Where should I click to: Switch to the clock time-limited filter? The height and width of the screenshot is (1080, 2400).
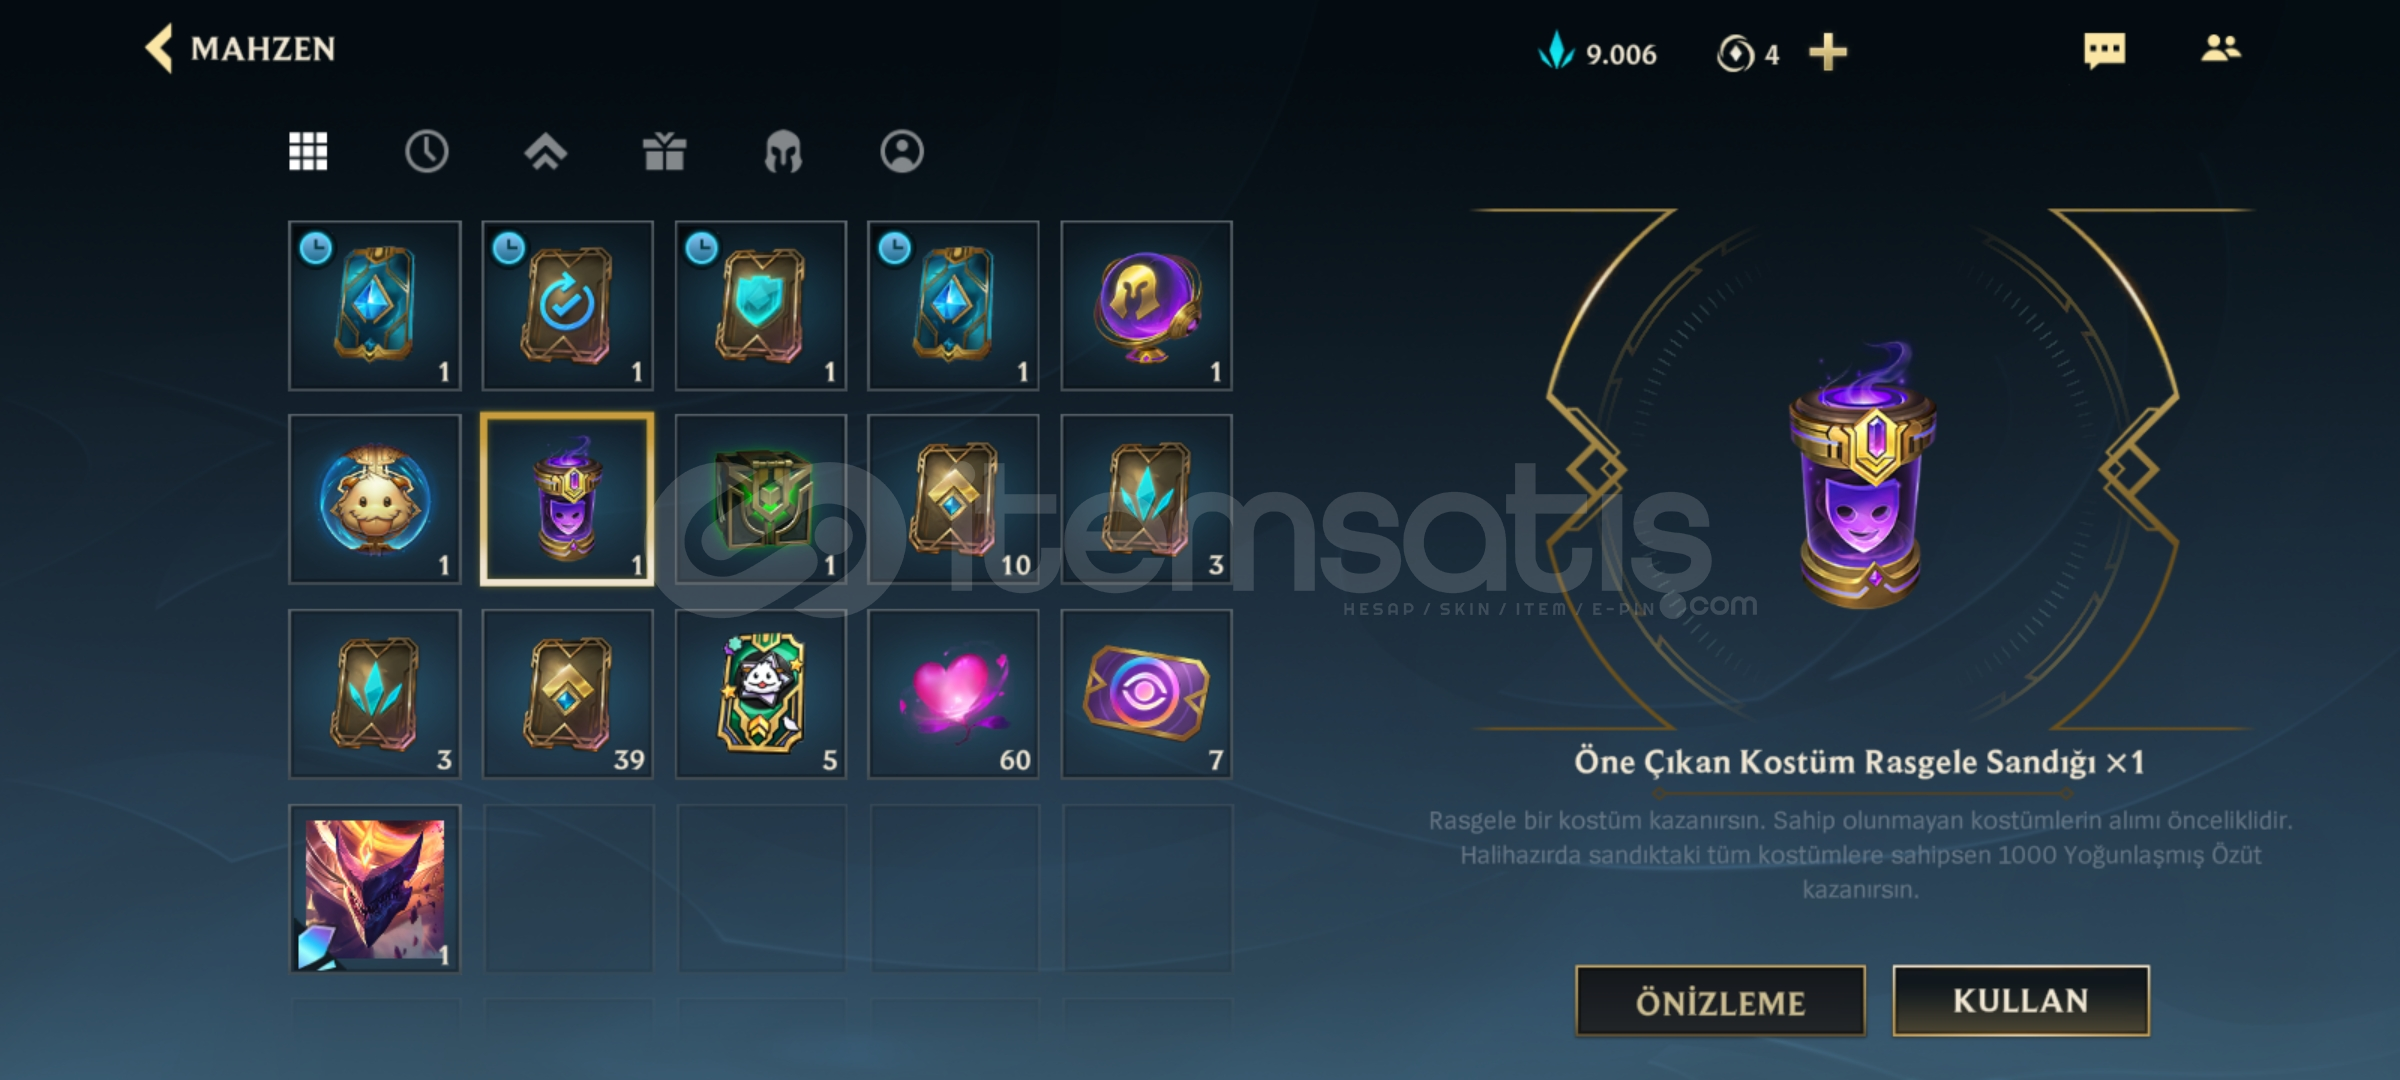[427, 152]
